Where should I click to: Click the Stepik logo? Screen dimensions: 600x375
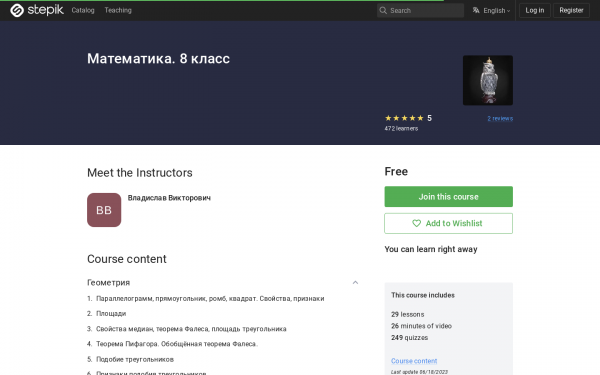[x=37, y=10]
